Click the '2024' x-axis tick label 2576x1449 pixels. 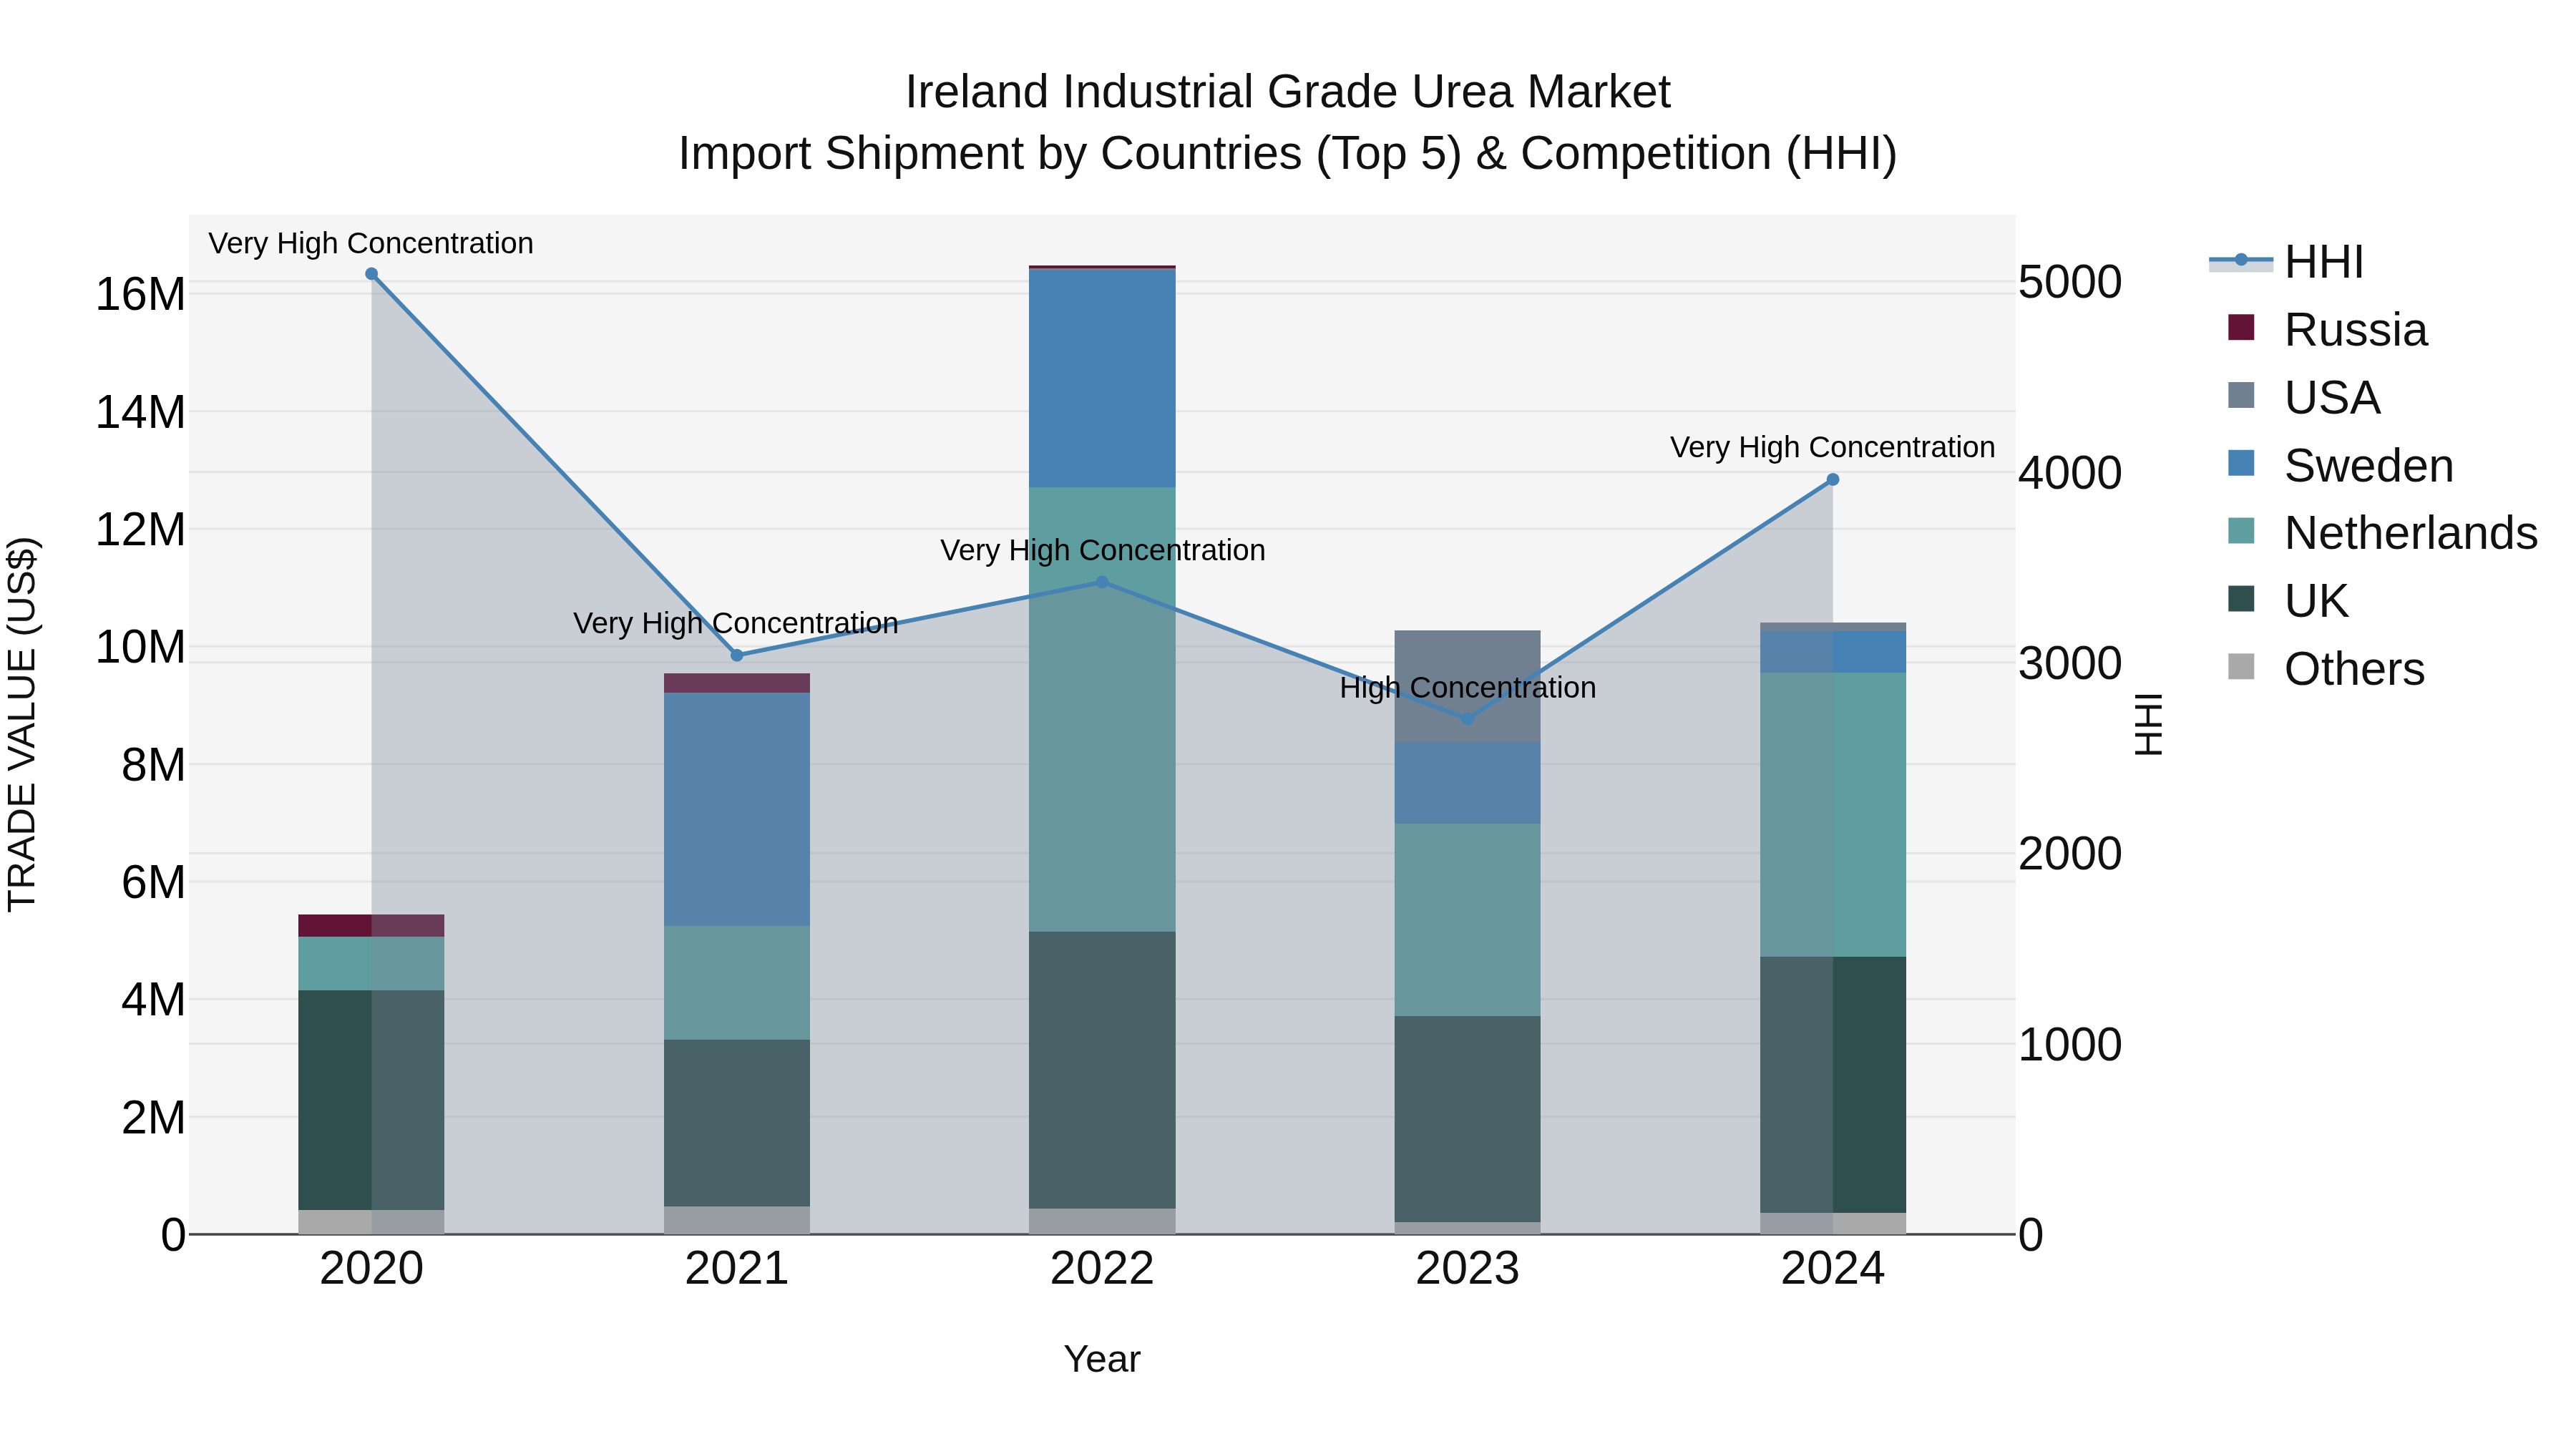tap(1833, 1269)
